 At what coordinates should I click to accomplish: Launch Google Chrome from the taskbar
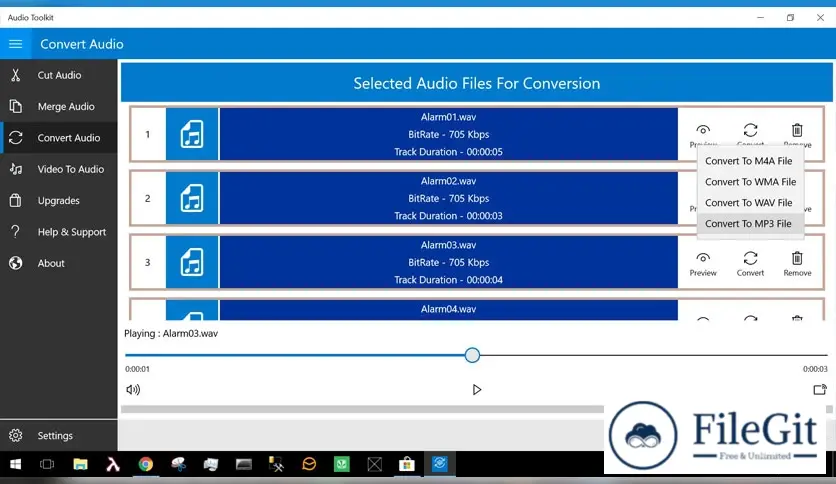click(146, 464)
